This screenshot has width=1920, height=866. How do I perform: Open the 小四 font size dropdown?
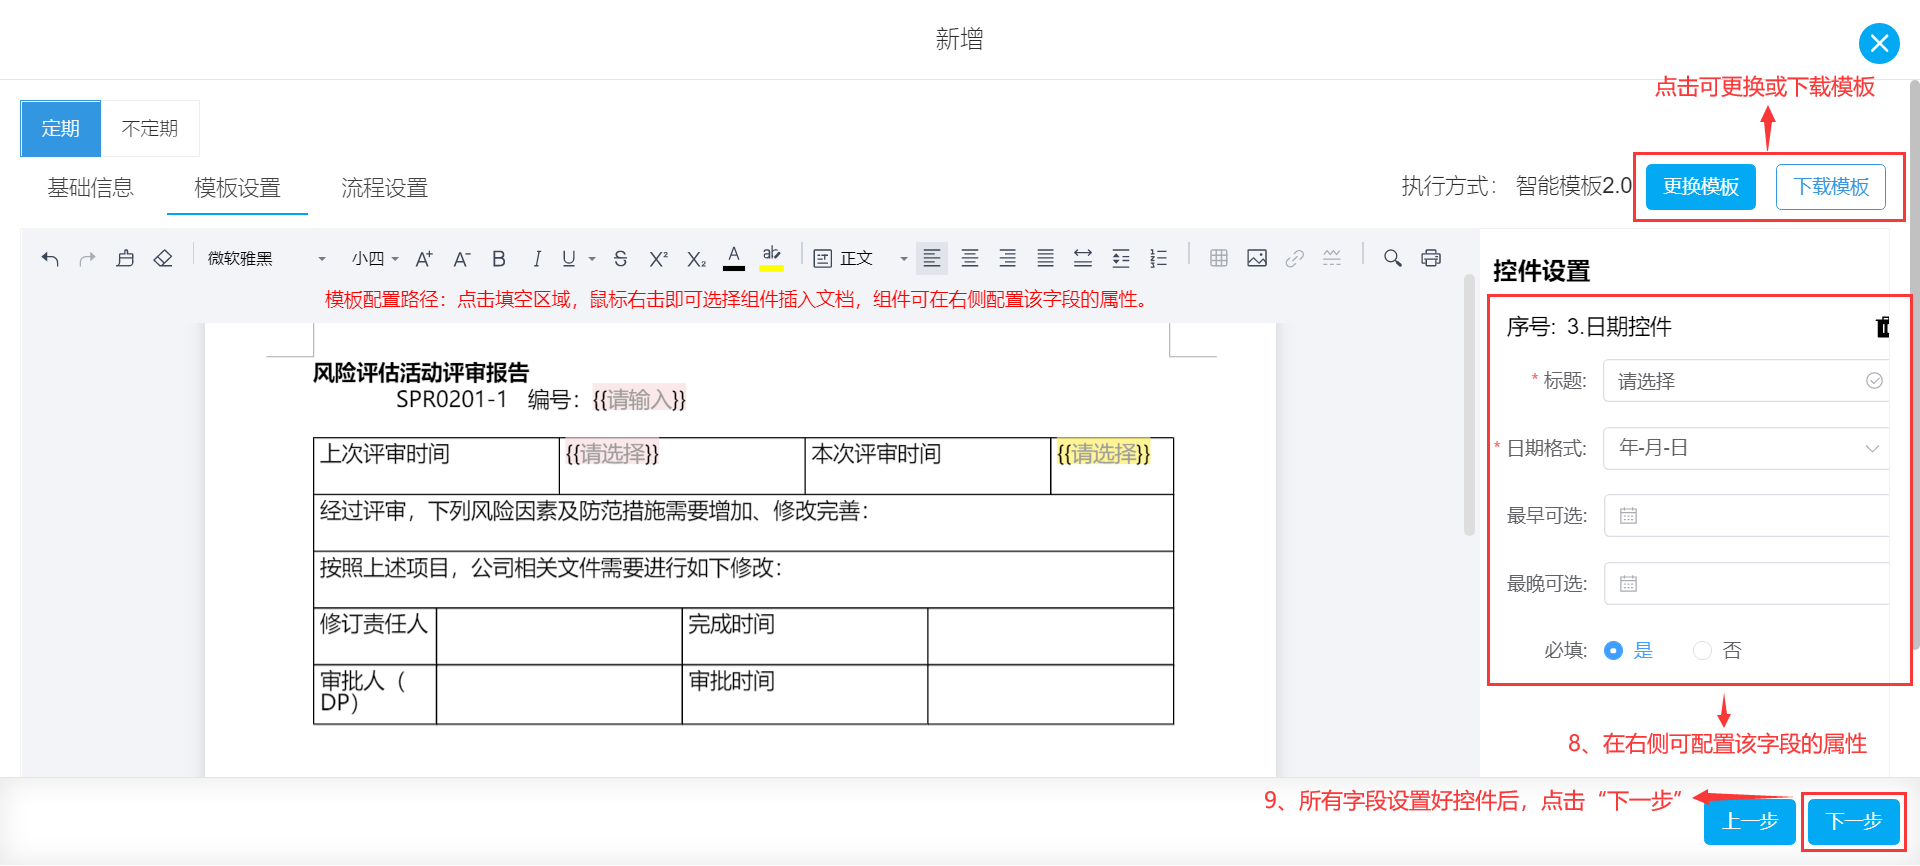[x=375, y=259]
